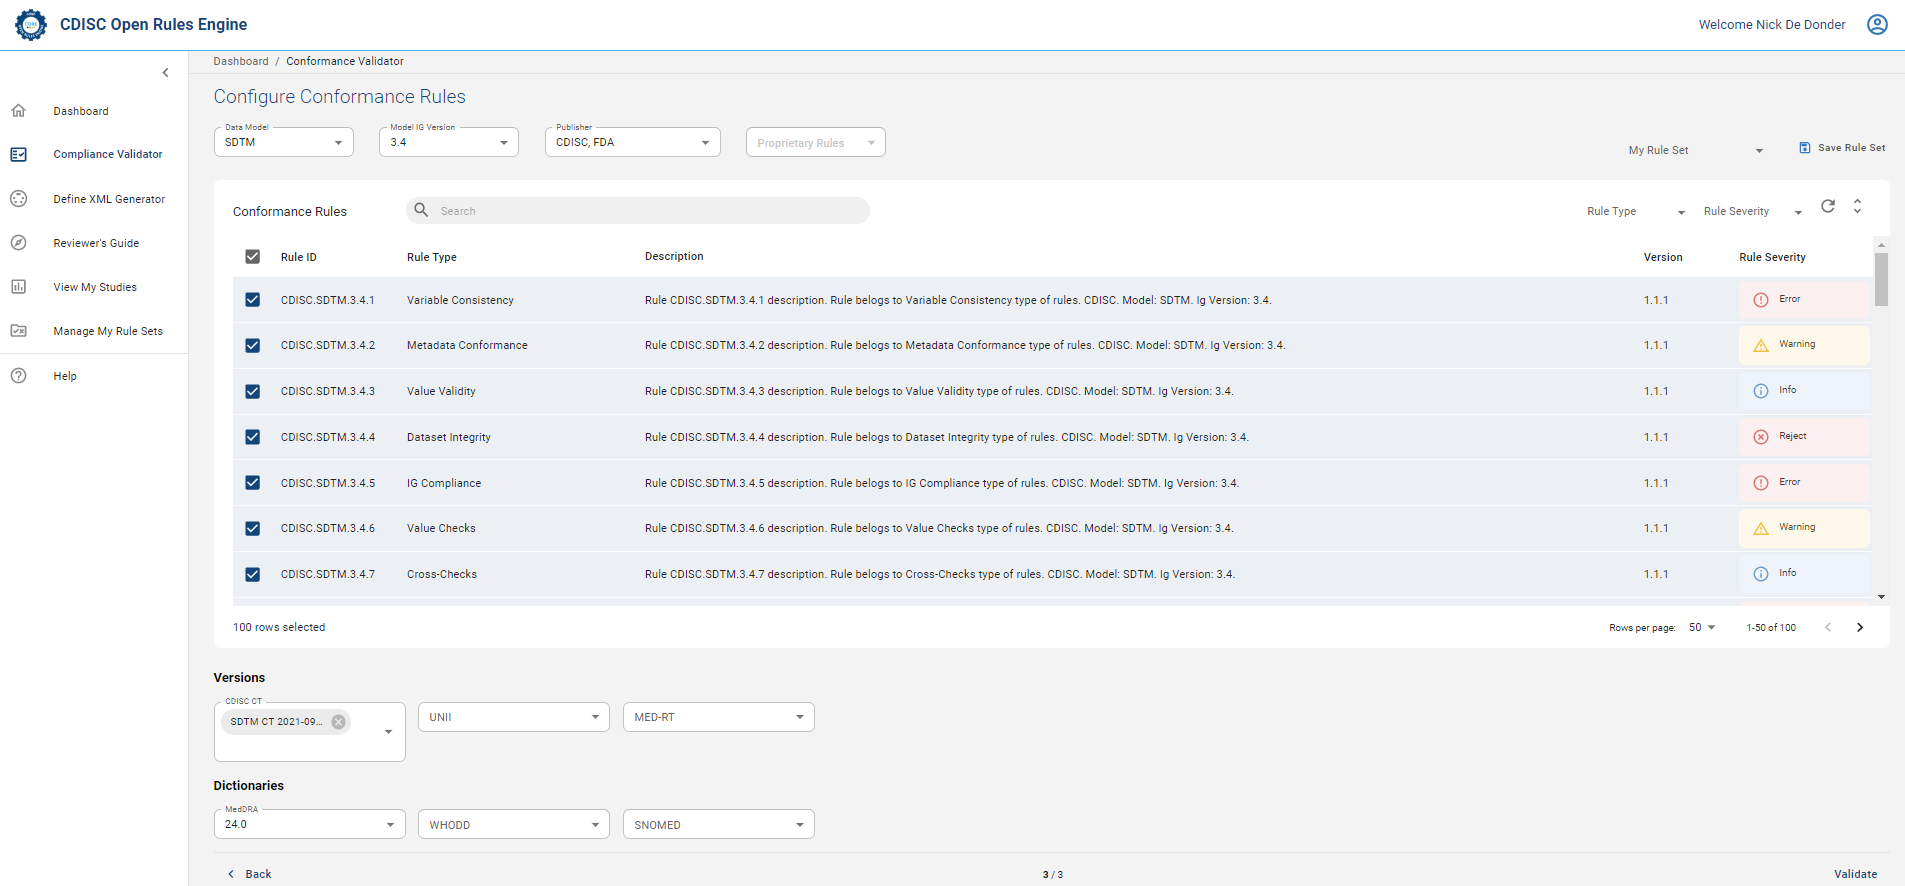Uncheck rule CDISC.SDTM.3.4.3

click(x=252, y=392)
